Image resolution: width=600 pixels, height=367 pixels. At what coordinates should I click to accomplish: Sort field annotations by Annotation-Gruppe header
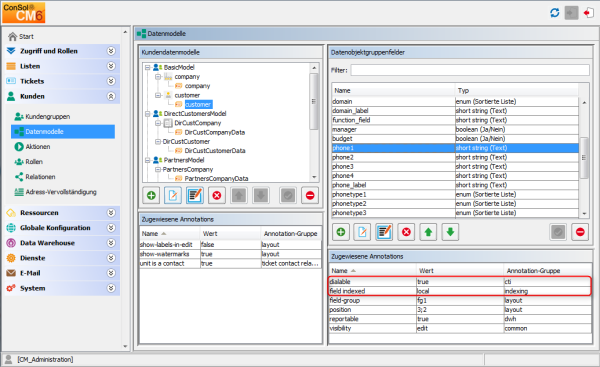pos(547,271)
